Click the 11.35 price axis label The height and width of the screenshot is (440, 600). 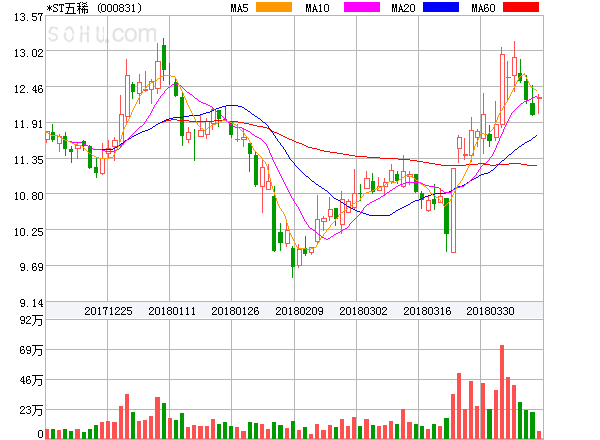pyautogui.click(x=29, y=160)
